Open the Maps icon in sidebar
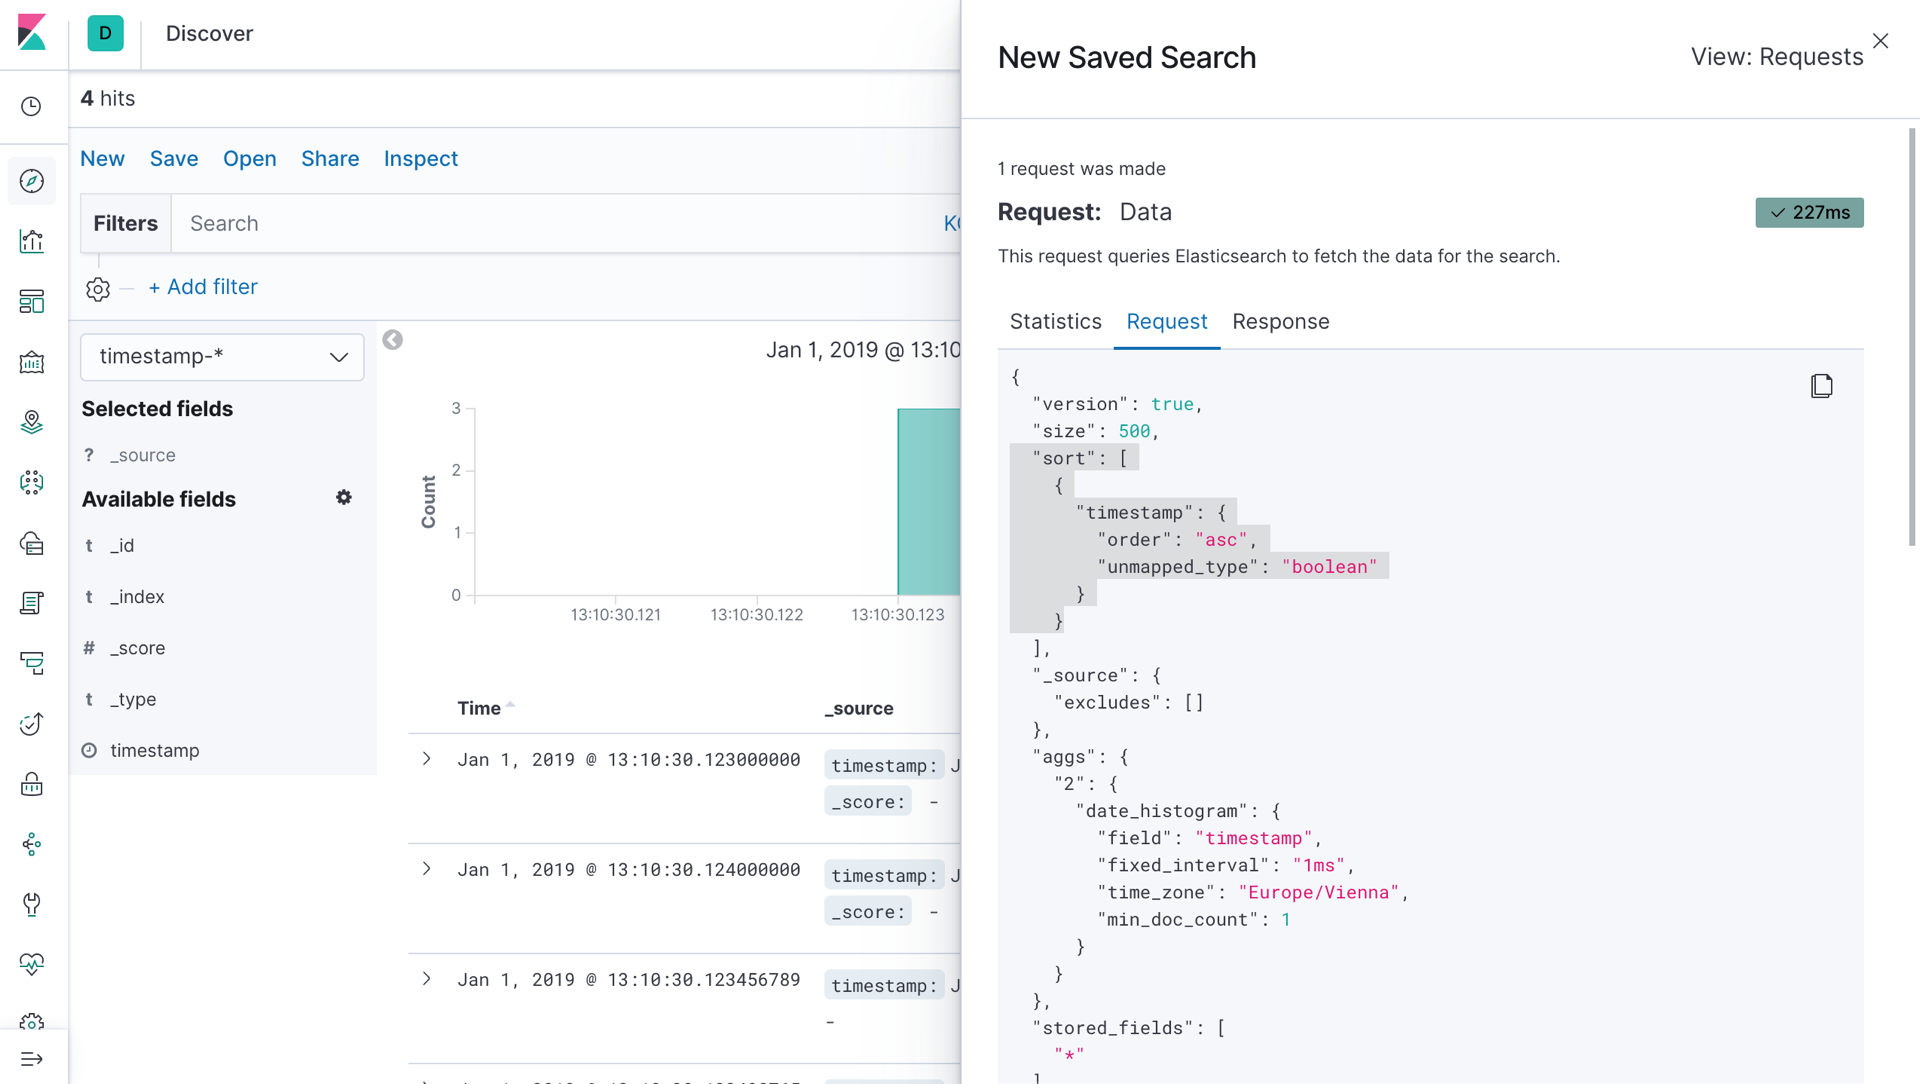This screenshot has height=1084, width=1920. (32, 422)
